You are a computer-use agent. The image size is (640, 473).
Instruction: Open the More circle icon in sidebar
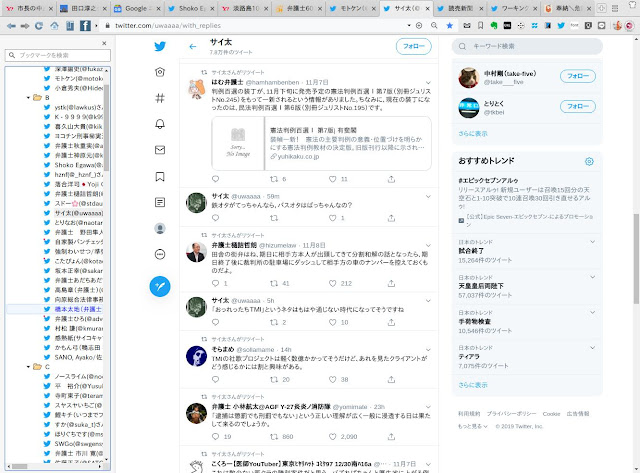pyautogui.click(x=160, y=254)
